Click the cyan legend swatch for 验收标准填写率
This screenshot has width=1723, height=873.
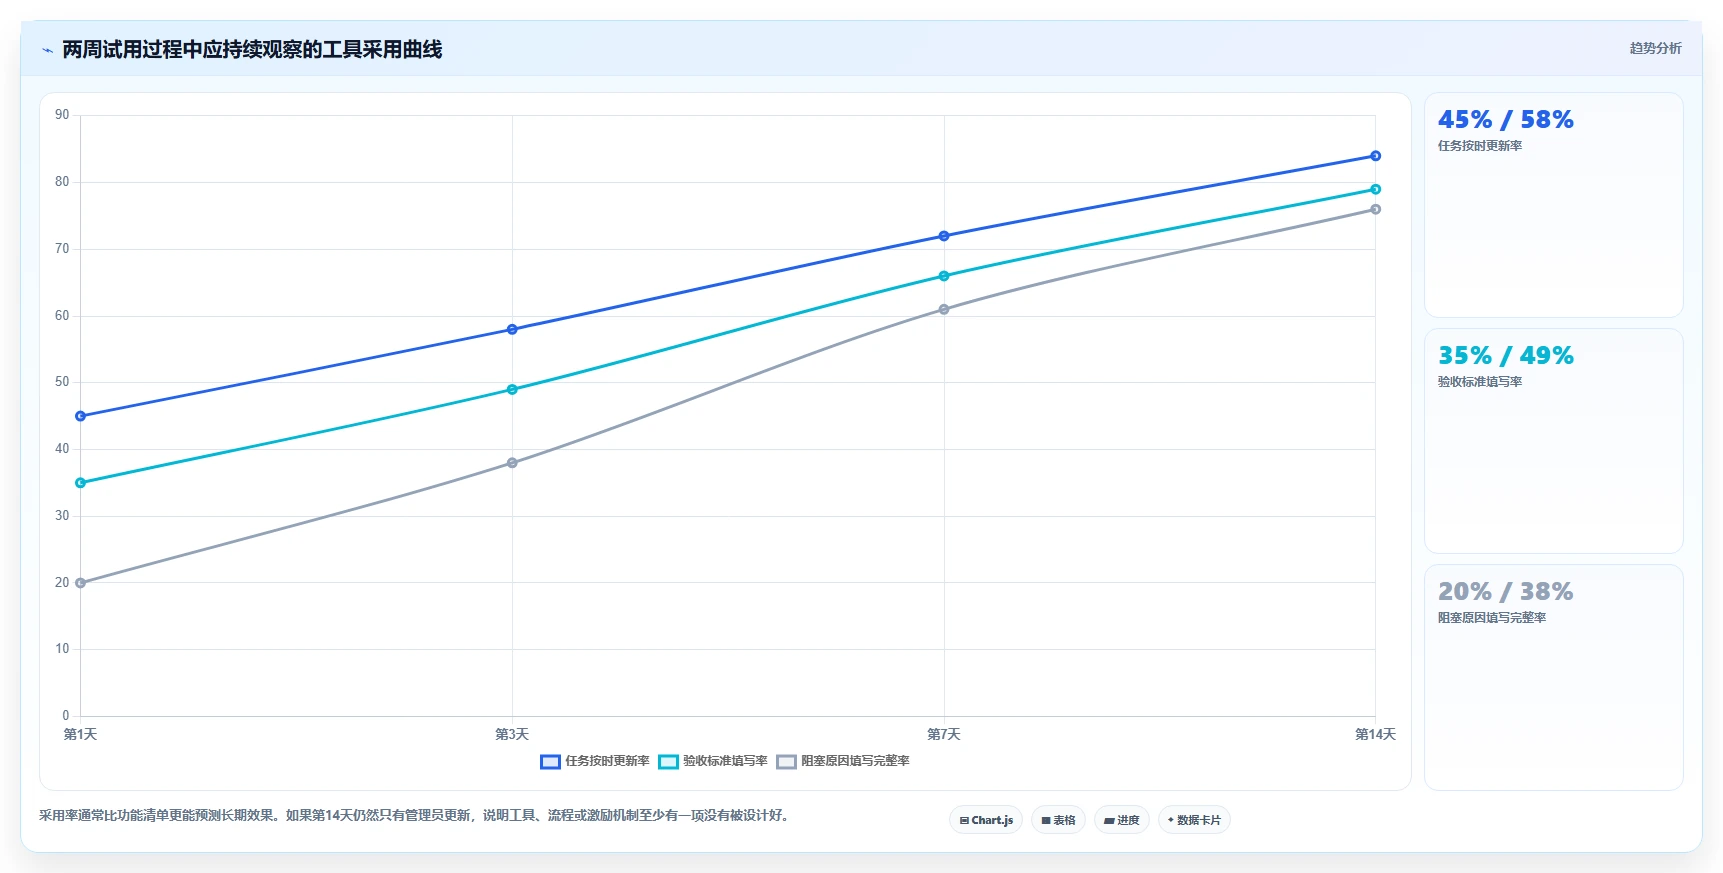[x=668, y=762]
